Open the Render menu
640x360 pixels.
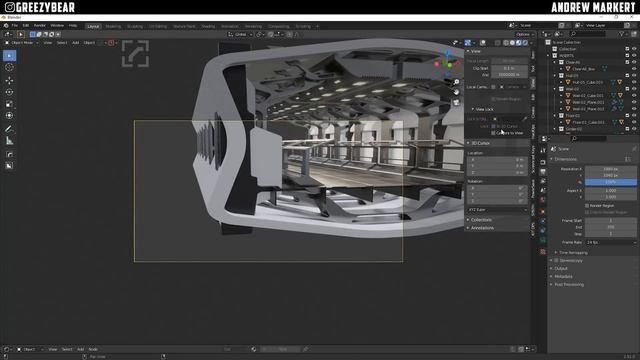(x=40, y=25)
